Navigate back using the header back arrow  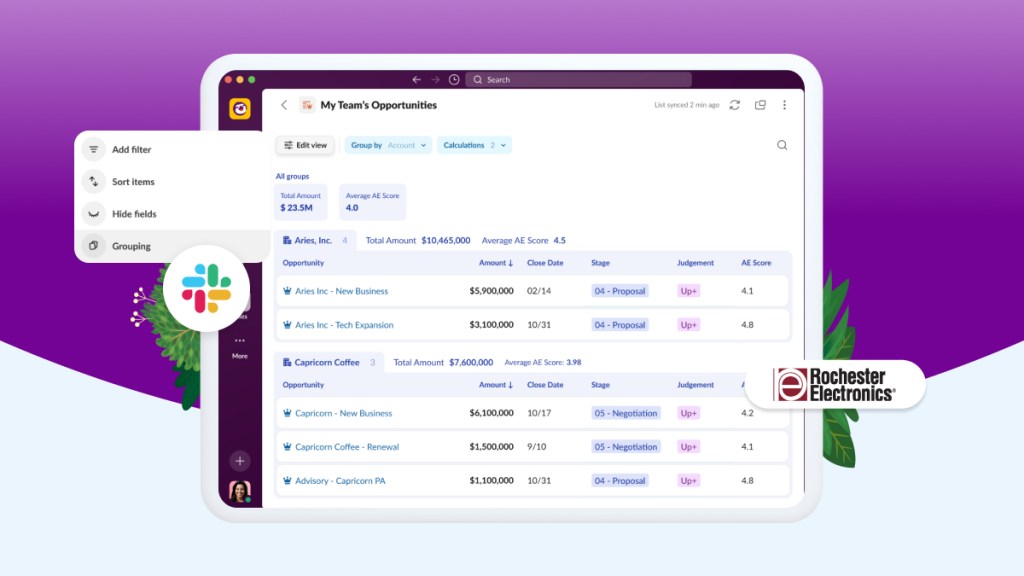pyautogui.click(x=284, y=104)
